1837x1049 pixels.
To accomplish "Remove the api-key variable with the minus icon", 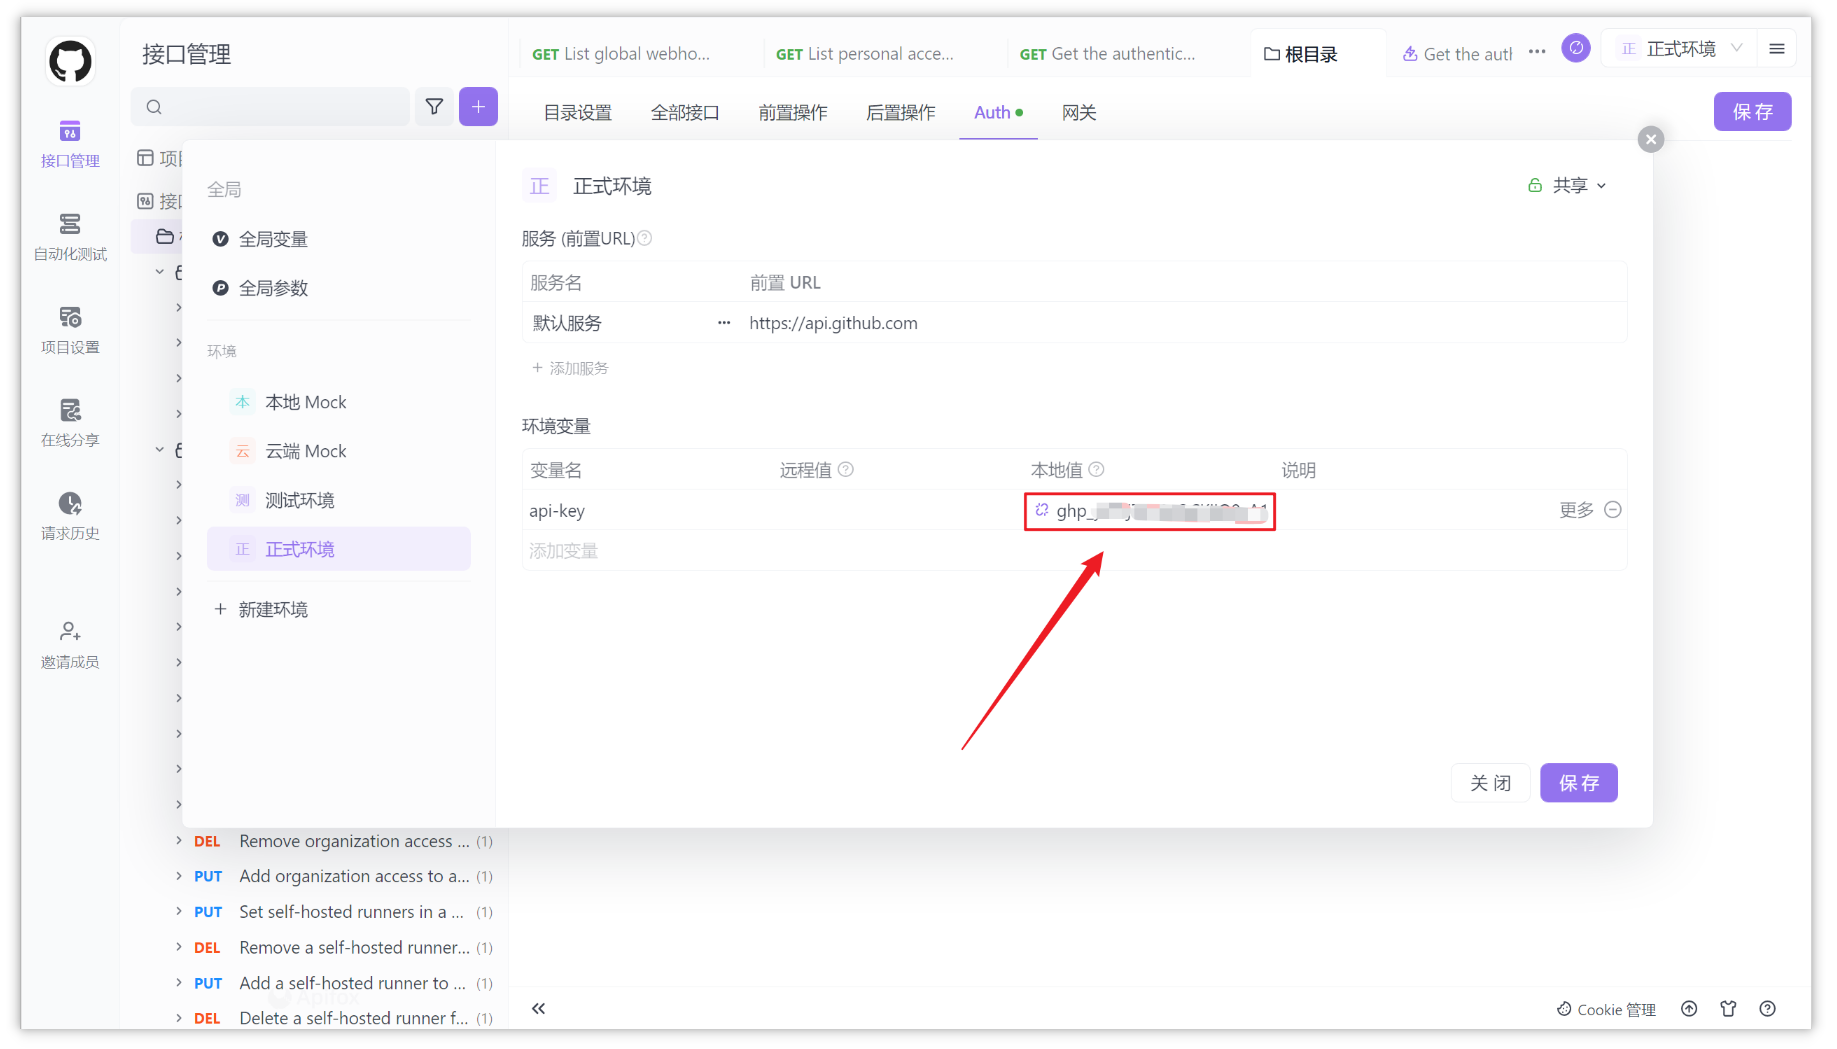I will click(x=1613, y=509).
